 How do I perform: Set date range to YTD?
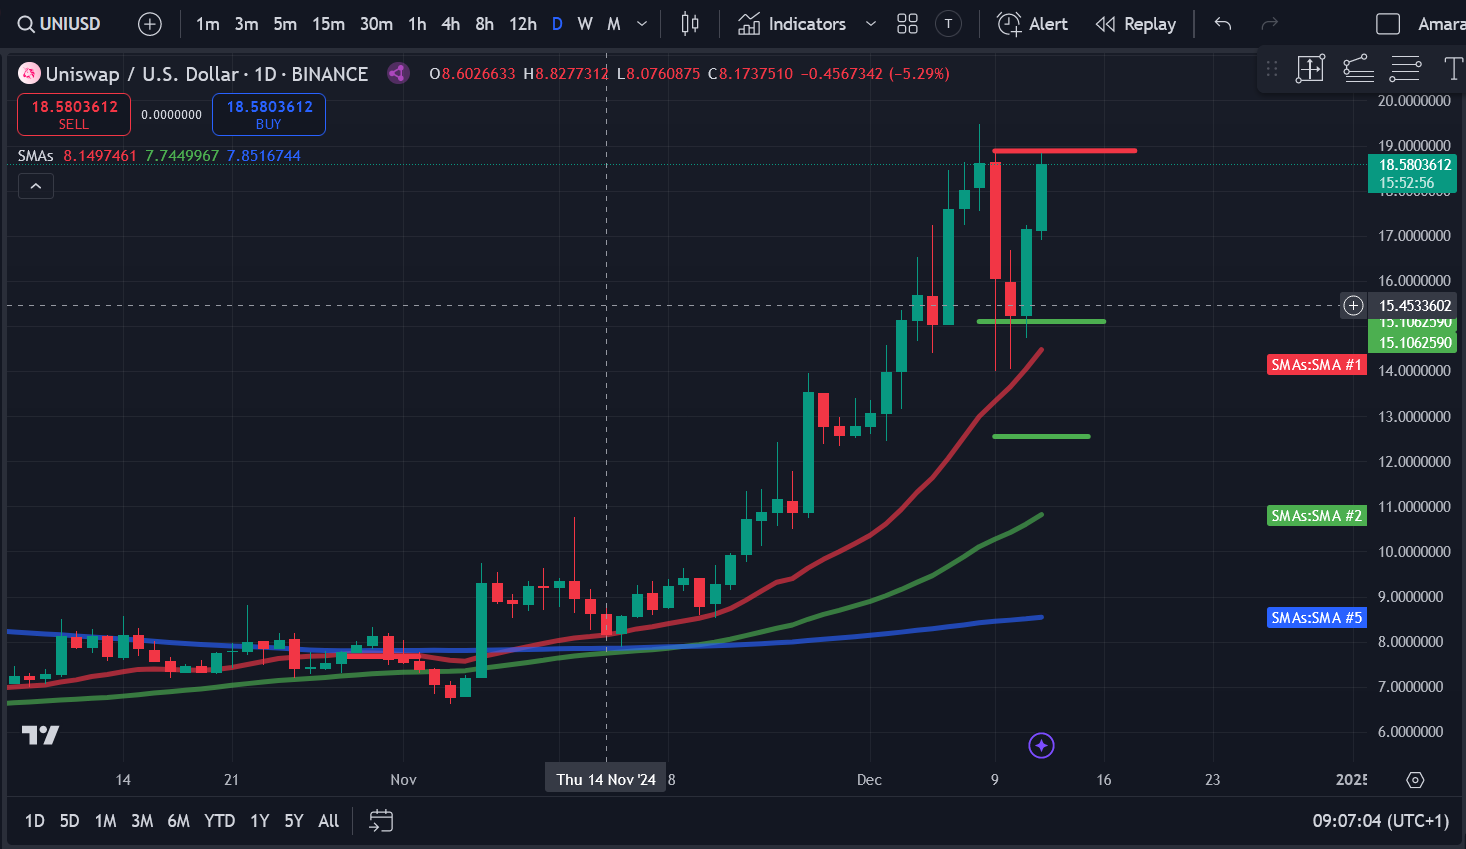pos(219,821)
